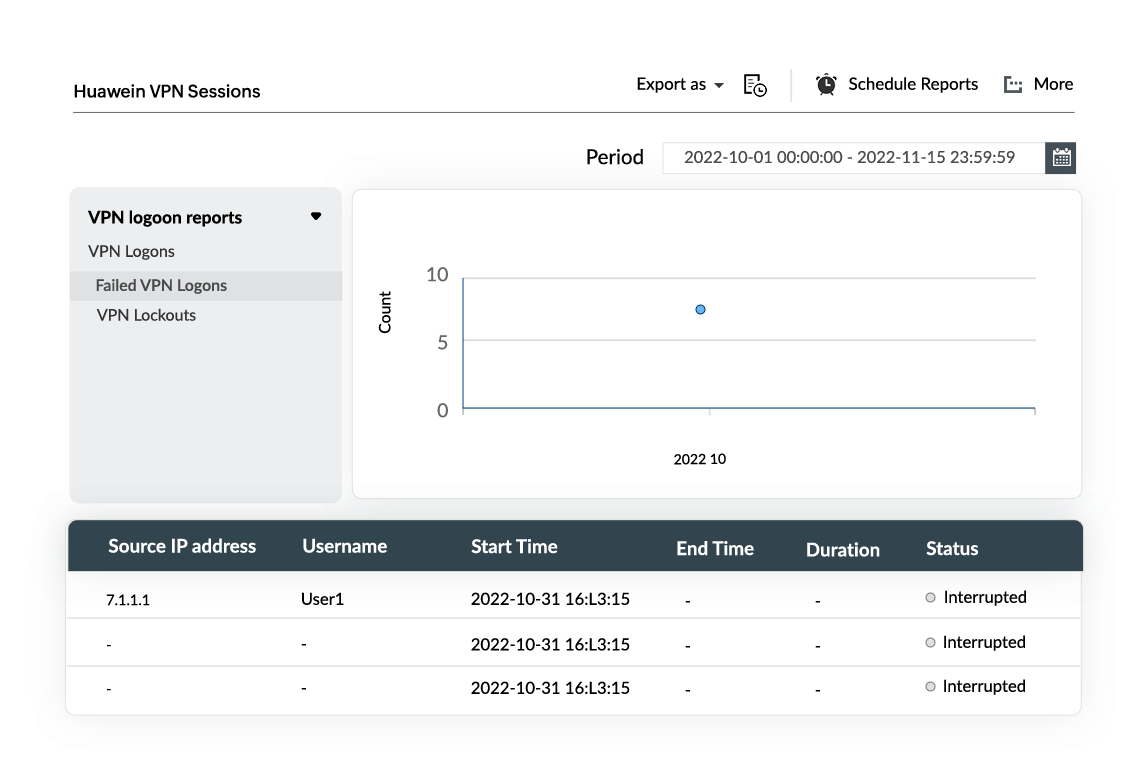Click the Period date range field
The width and height of the screenshot is (1146, 783).
[x=849, y=158]
